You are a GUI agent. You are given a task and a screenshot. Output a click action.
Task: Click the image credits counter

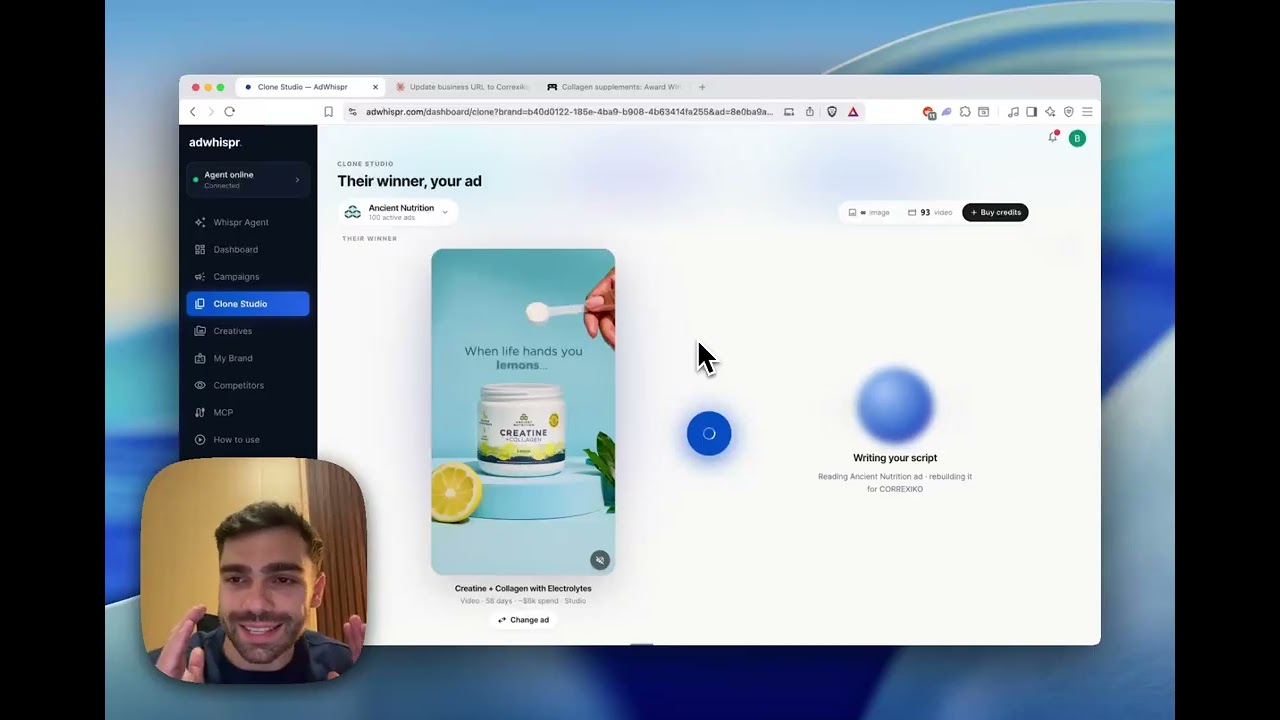869,212
